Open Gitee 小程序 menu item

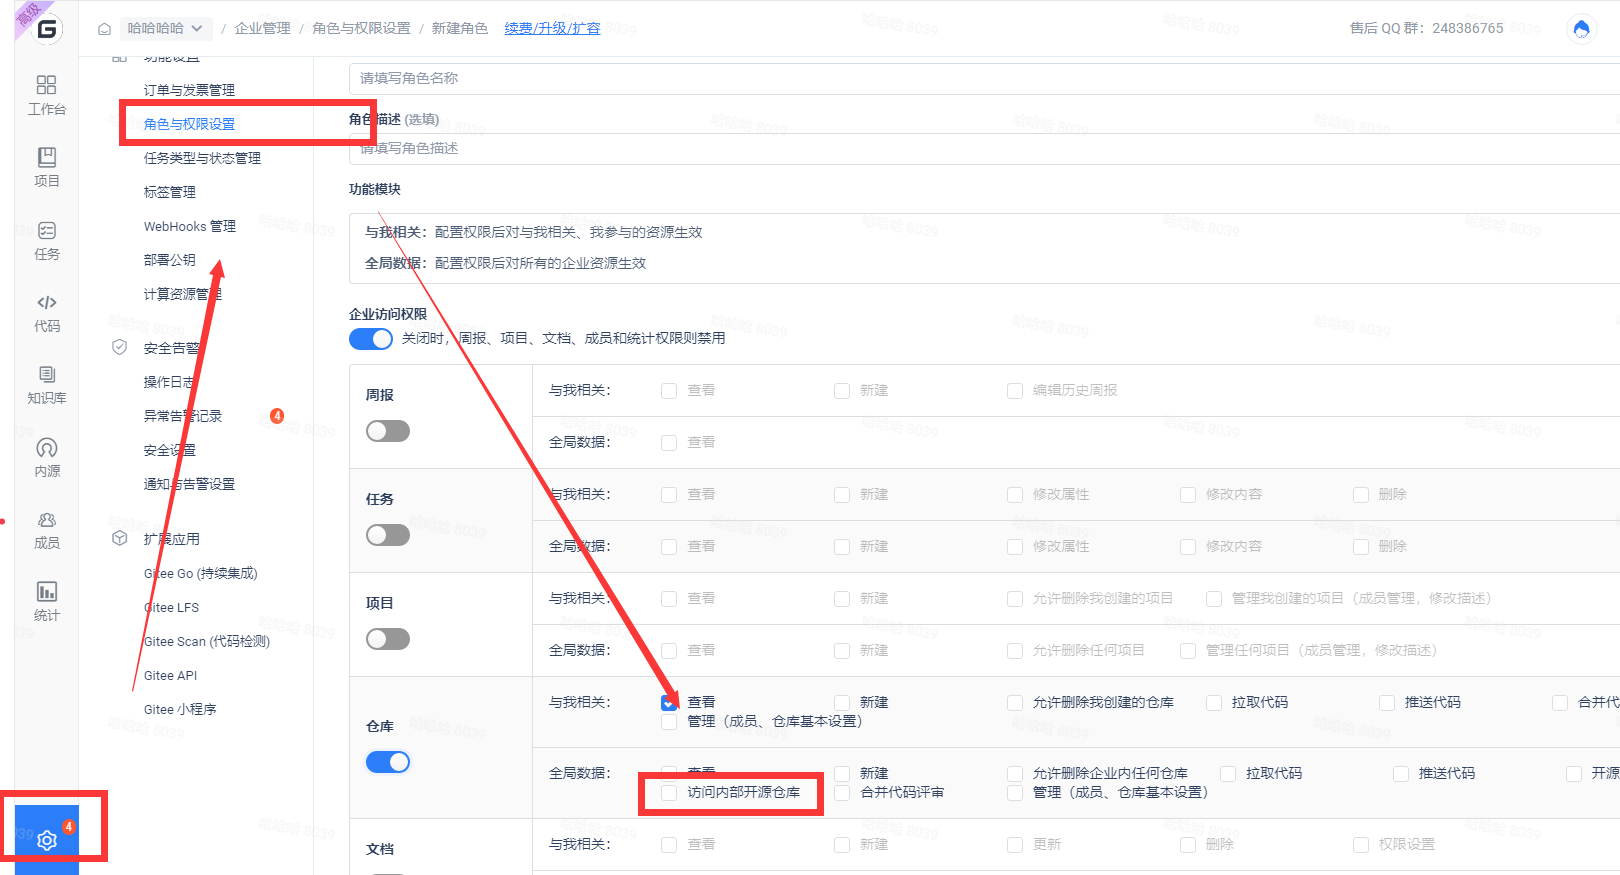[180, 710]
